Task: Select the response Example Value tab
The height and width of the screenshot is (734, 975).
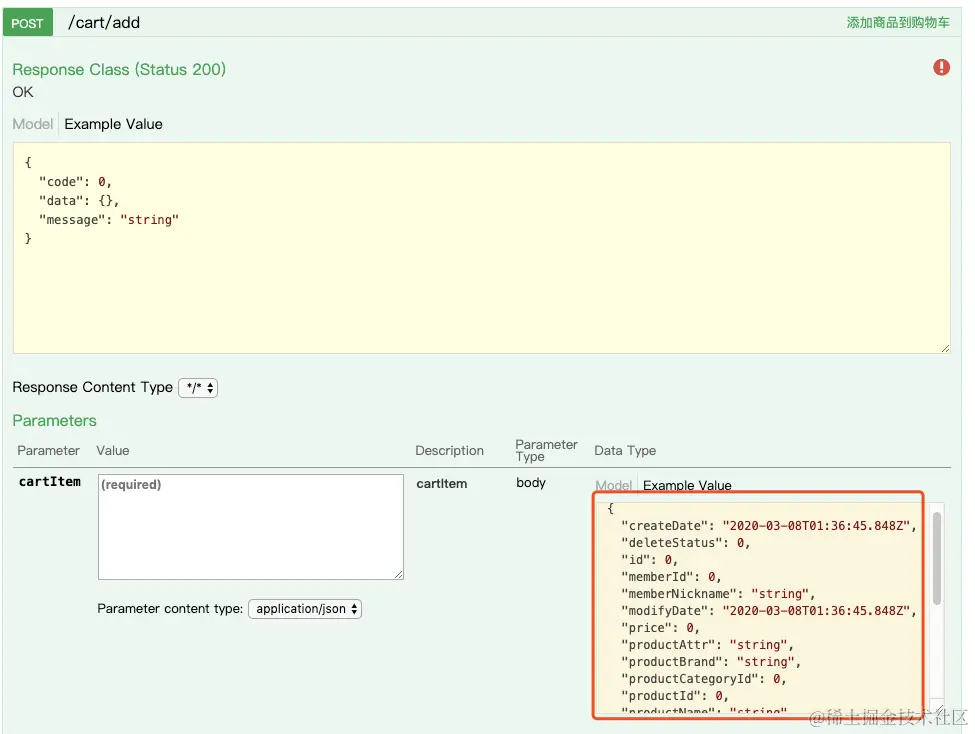Action: pos(113,124)
